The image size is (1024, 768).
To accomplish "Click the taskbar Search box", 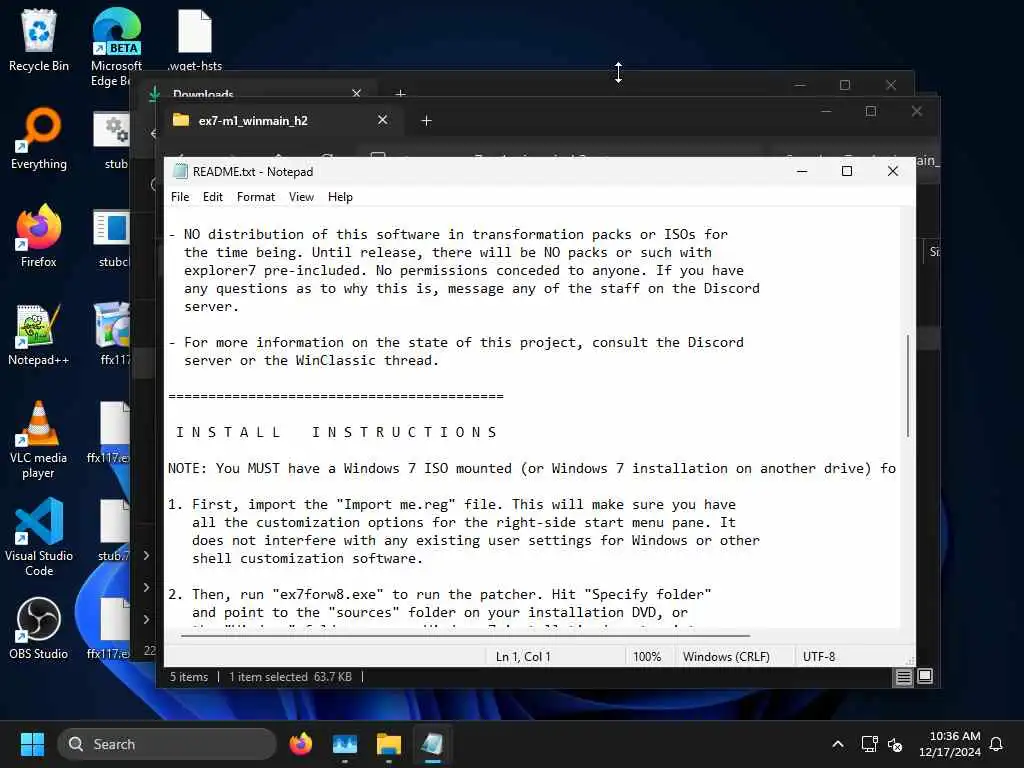I will [x=167, y=744].
